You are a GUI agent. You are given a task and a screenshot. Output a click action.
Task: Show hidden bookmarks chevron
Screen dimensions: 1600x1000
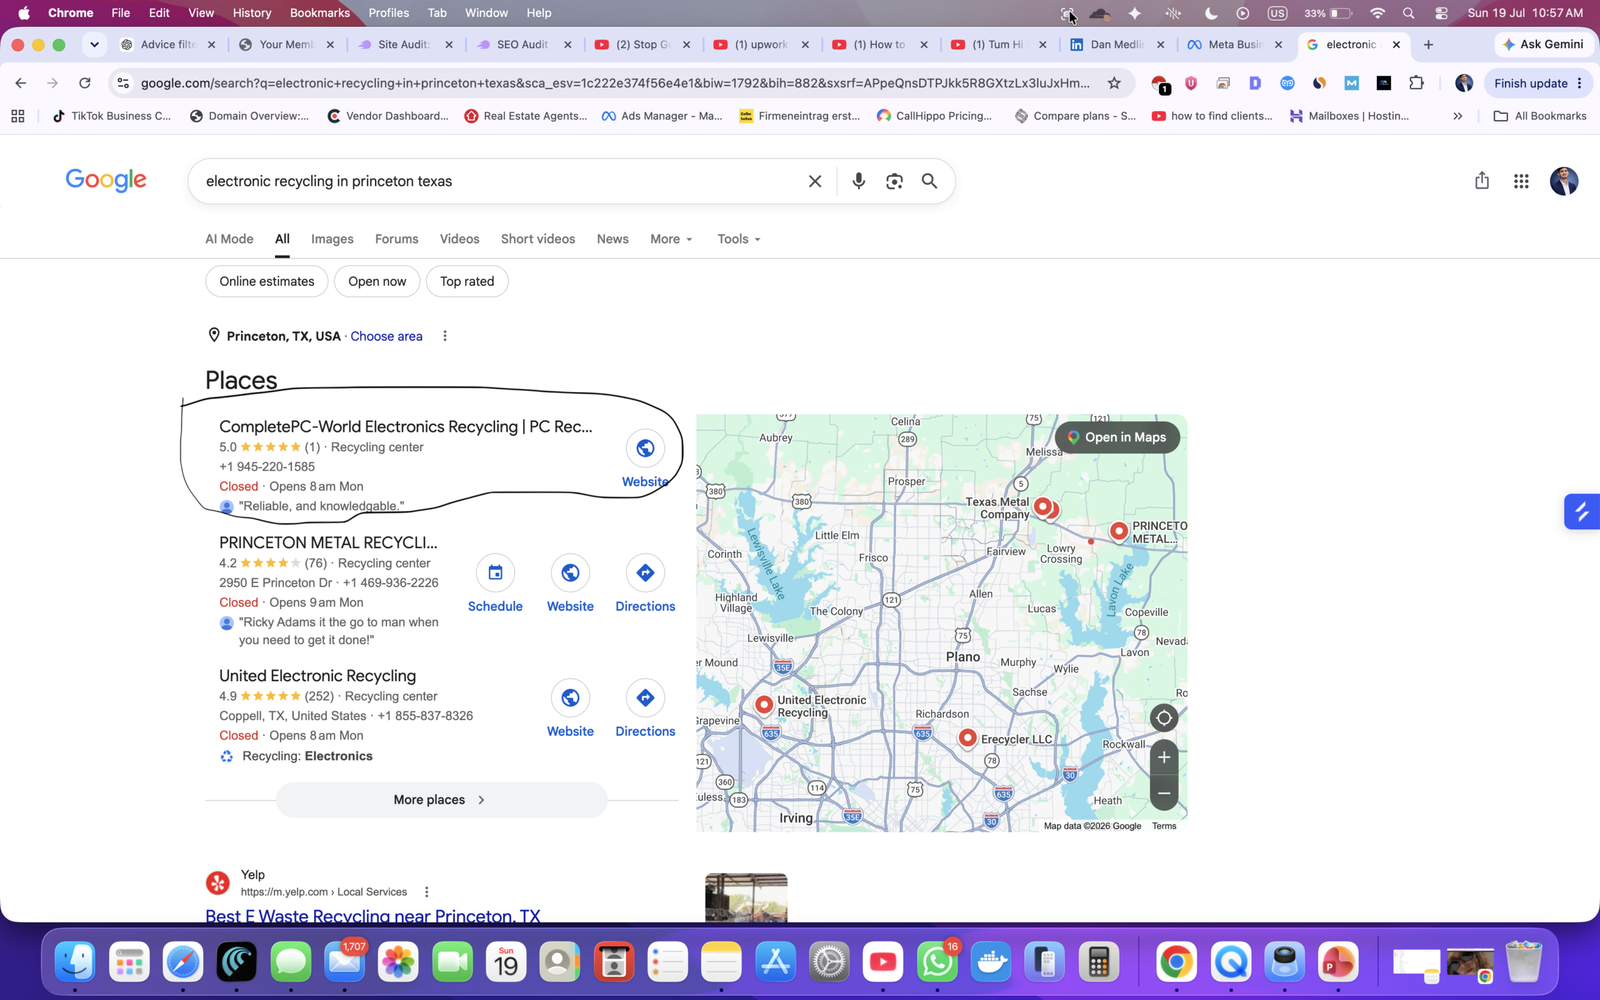[x=1458, y=116]
